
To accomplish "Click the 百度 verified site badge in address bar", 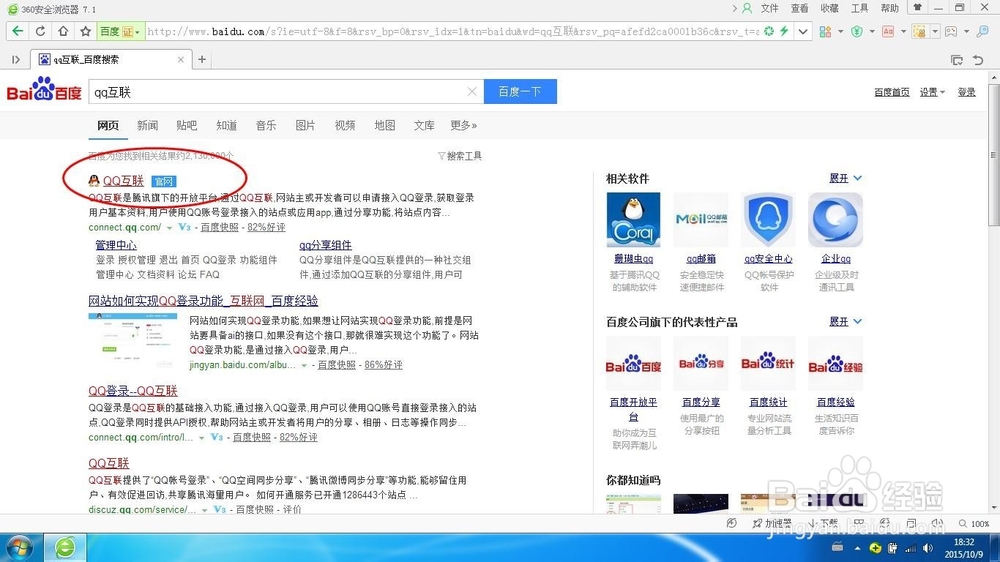I will [120, 31].
